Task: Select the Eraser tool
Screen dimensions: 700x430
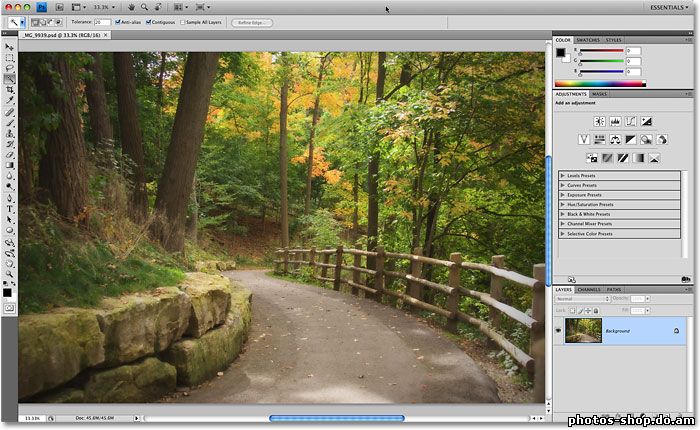Action: pos(9,155)
